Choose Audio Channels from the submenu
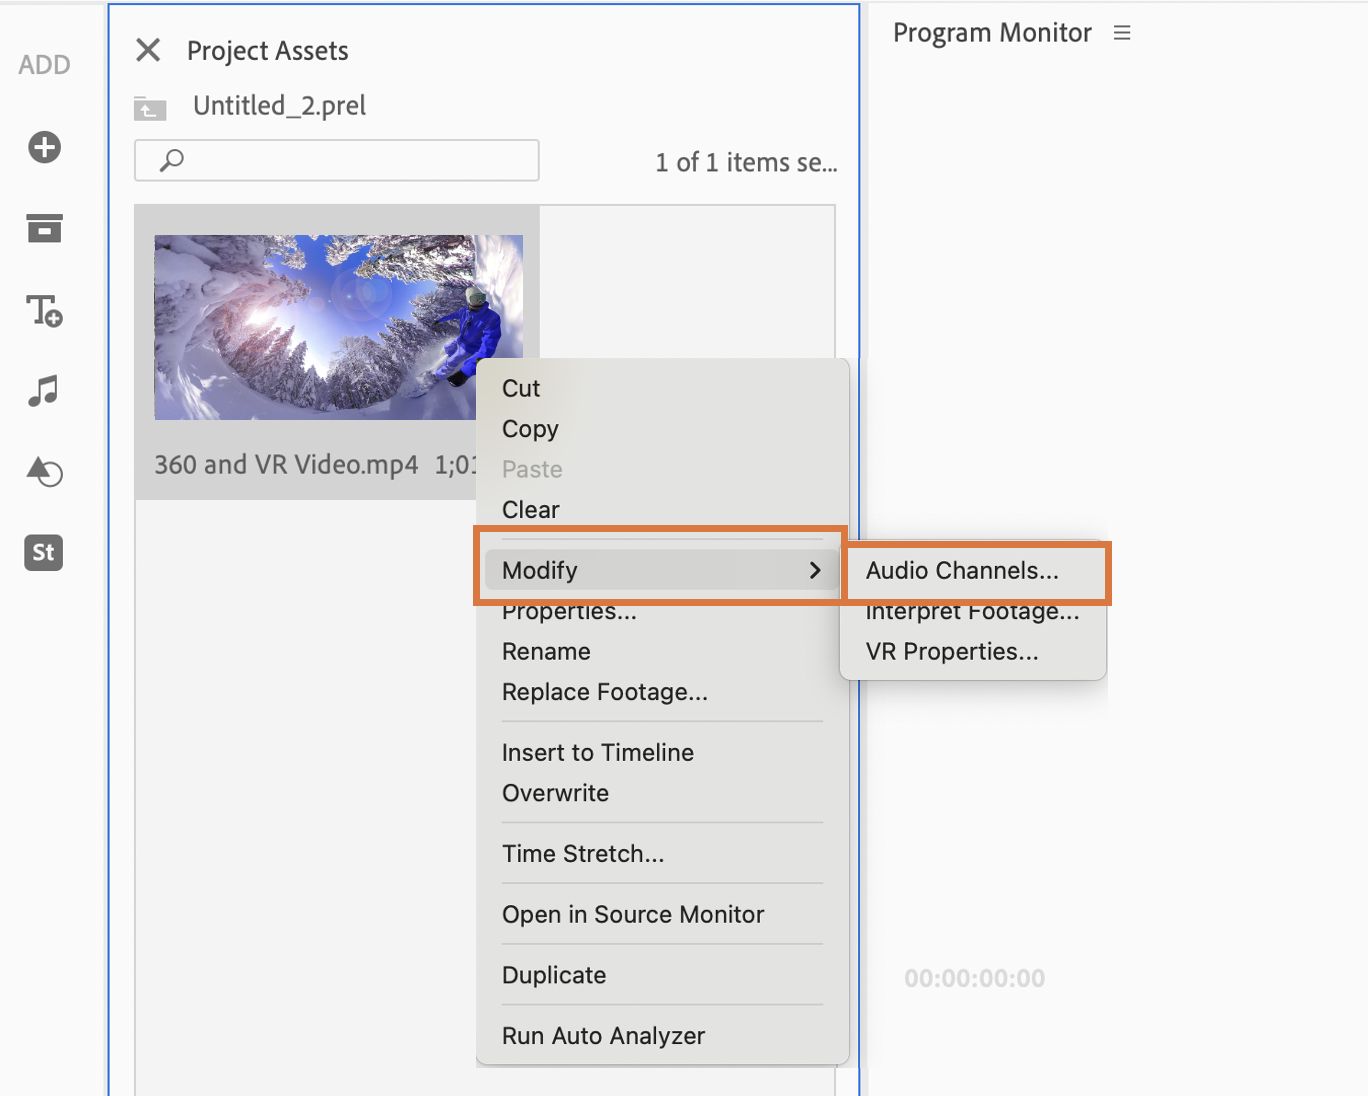This screenshot has height=1096, width=1368. (962, 571)
